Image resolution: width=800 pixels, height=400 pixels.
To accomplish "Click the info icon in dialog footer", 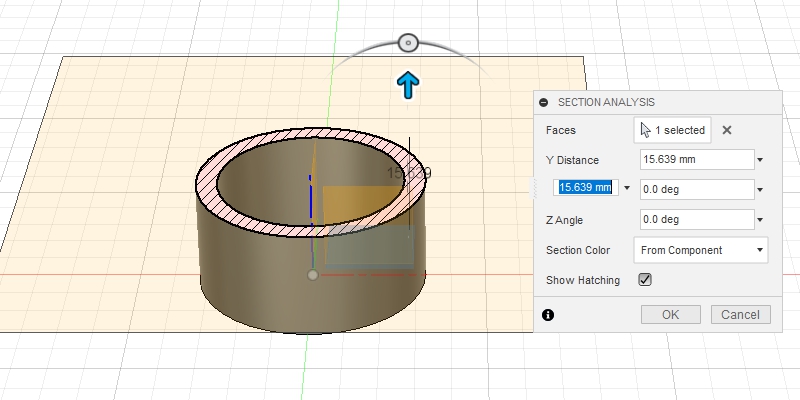I will click(x=547, y=315).
